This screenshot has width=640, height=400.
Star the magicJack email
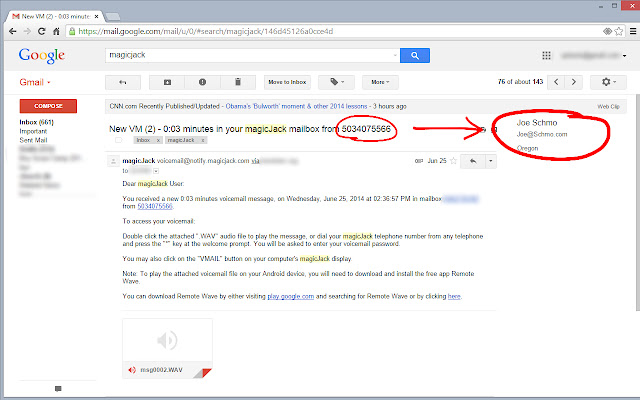pos(453,161)
